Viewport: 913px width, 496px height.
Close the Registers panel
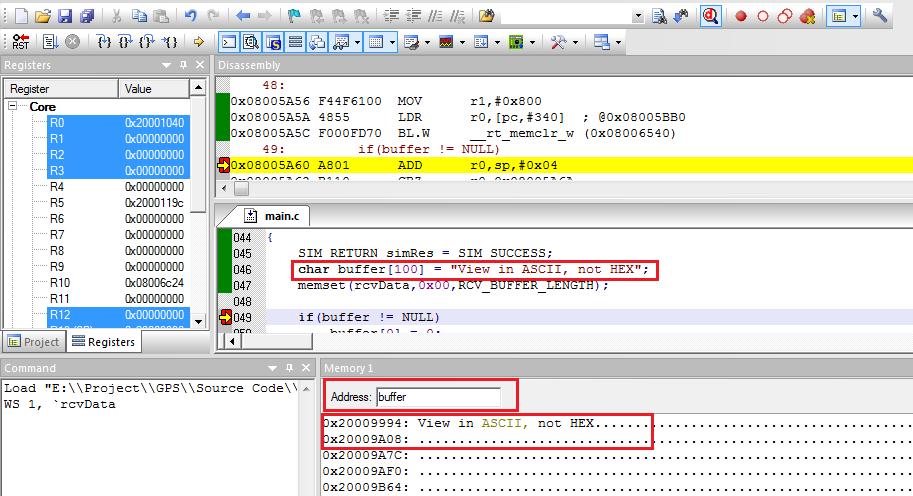pyautogui.click(x=200, y=65)
